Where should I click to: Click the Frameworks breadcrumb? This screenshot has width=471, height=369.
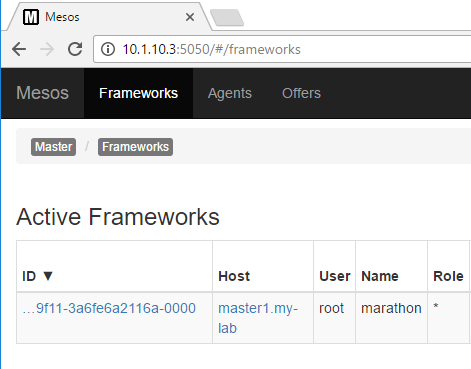[x=135, y=147]
